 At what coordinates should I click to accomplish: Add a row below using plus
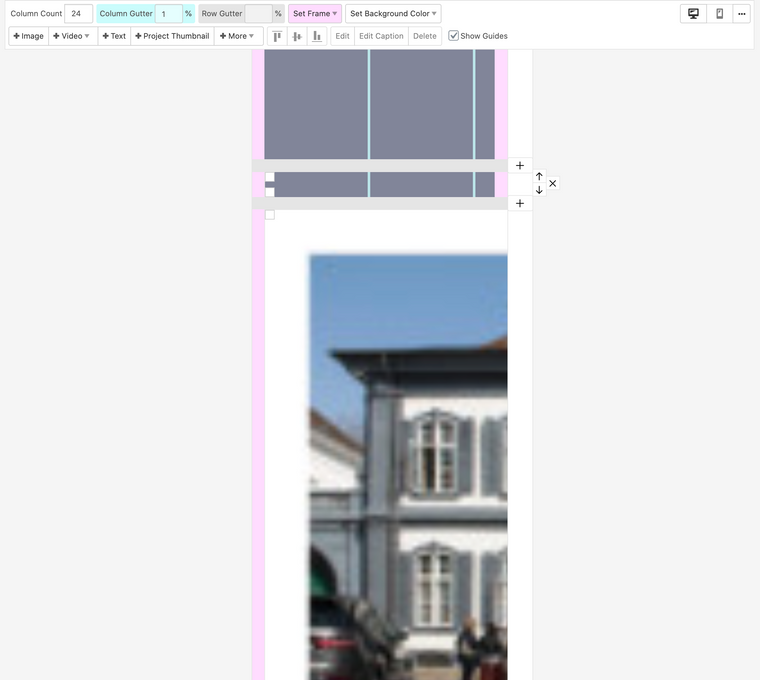520,203
